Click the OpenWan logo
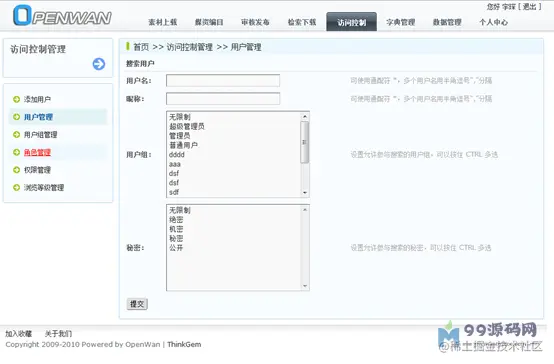This screenshot has height=364, width=554. pyautogui.click(x=62, y=16)
